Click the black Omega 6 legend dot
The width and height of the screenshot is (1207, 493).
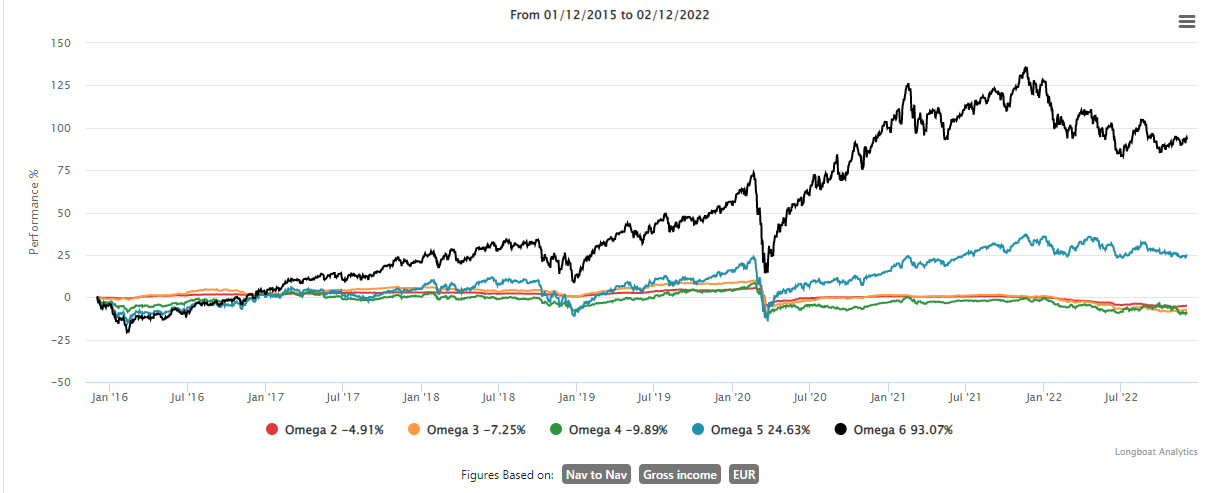[840, 430]
